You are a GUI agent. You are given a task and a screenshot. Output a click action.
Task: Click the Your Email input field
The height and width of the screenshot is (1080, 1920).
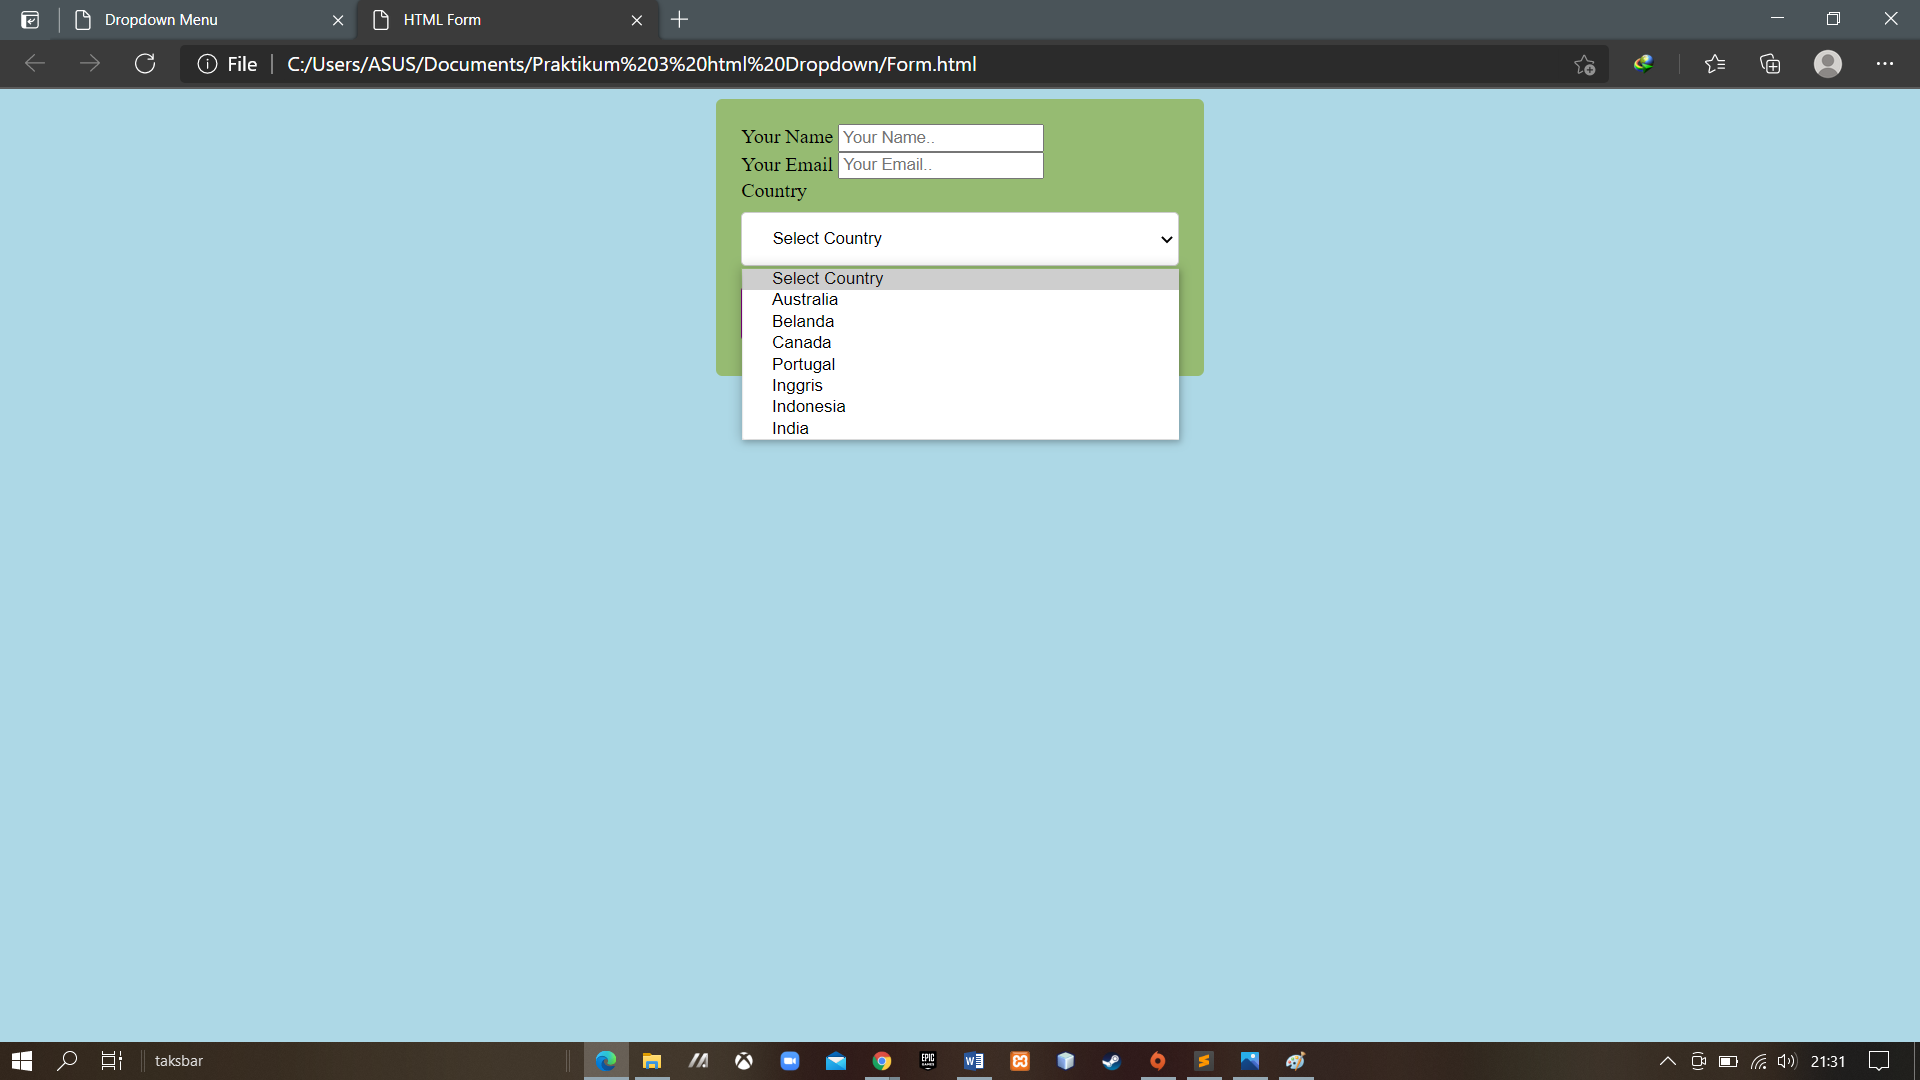(x=939, y=164)
